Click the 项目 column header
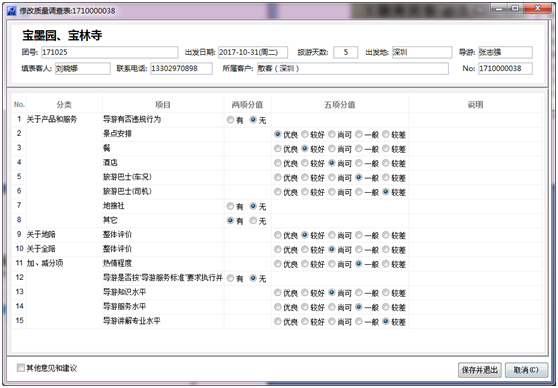This screenshot has width=558, height=388. [x=163, y=104]
